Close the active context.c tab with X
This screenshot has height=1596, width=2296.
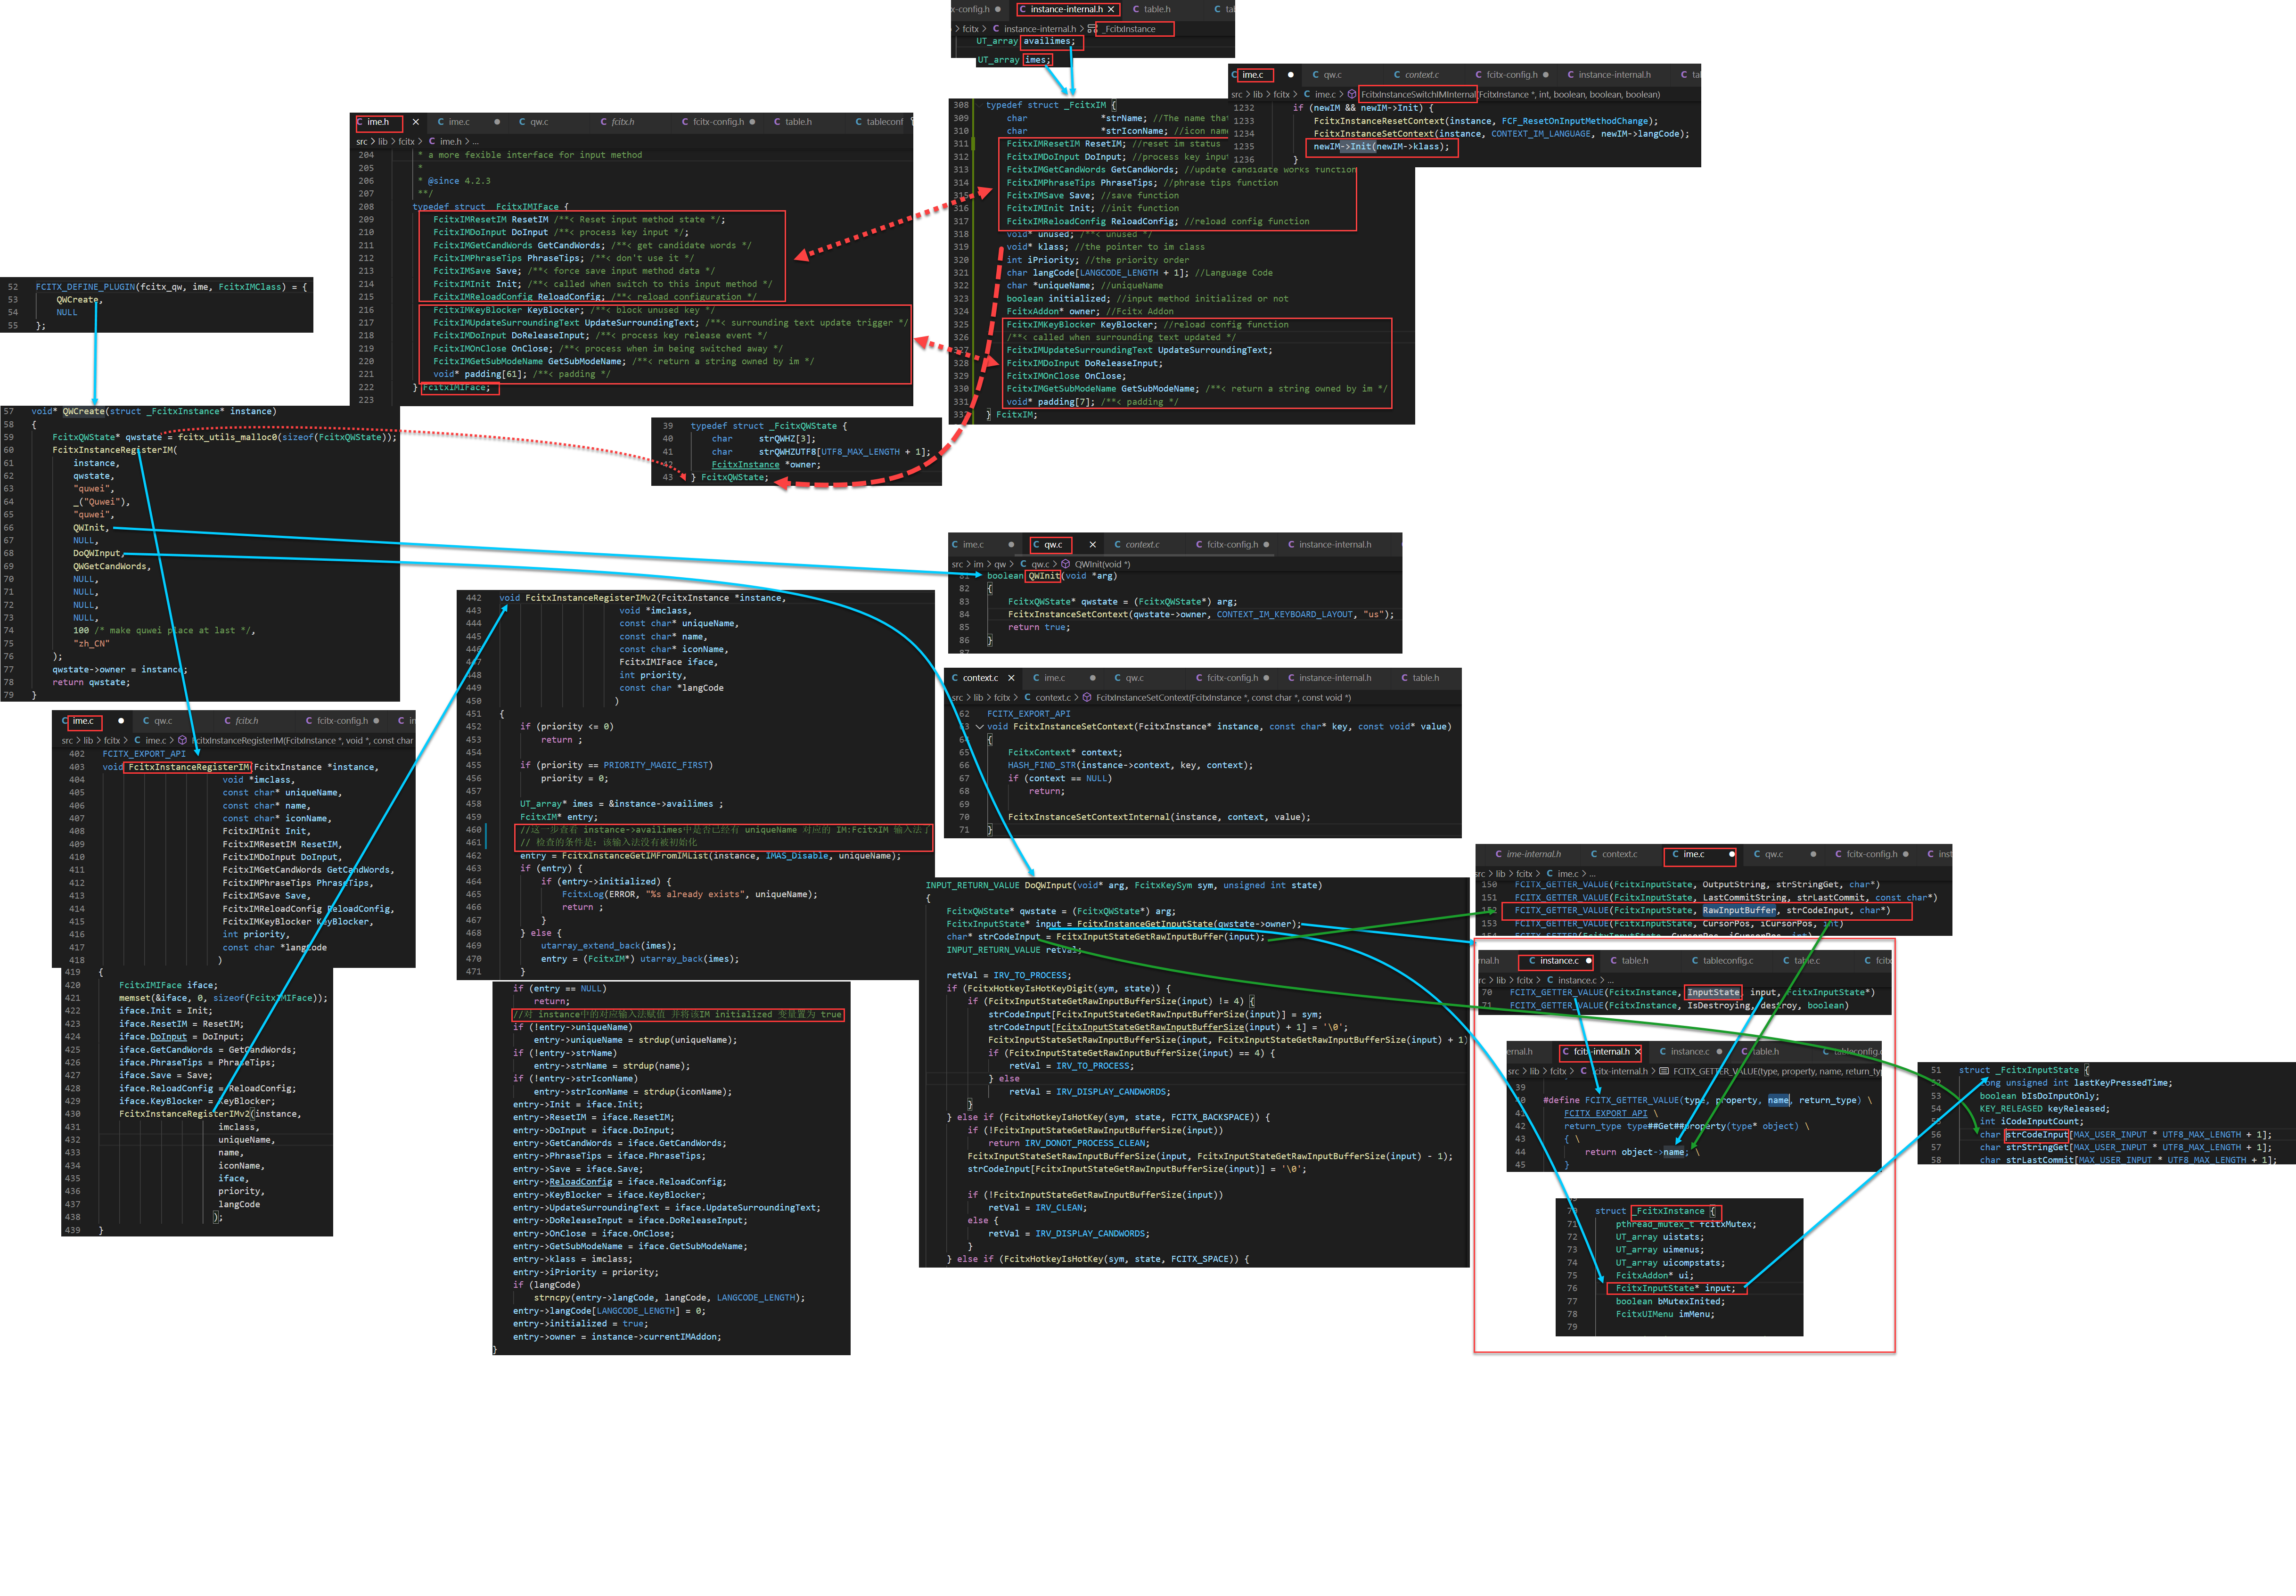coord(1011,678)
